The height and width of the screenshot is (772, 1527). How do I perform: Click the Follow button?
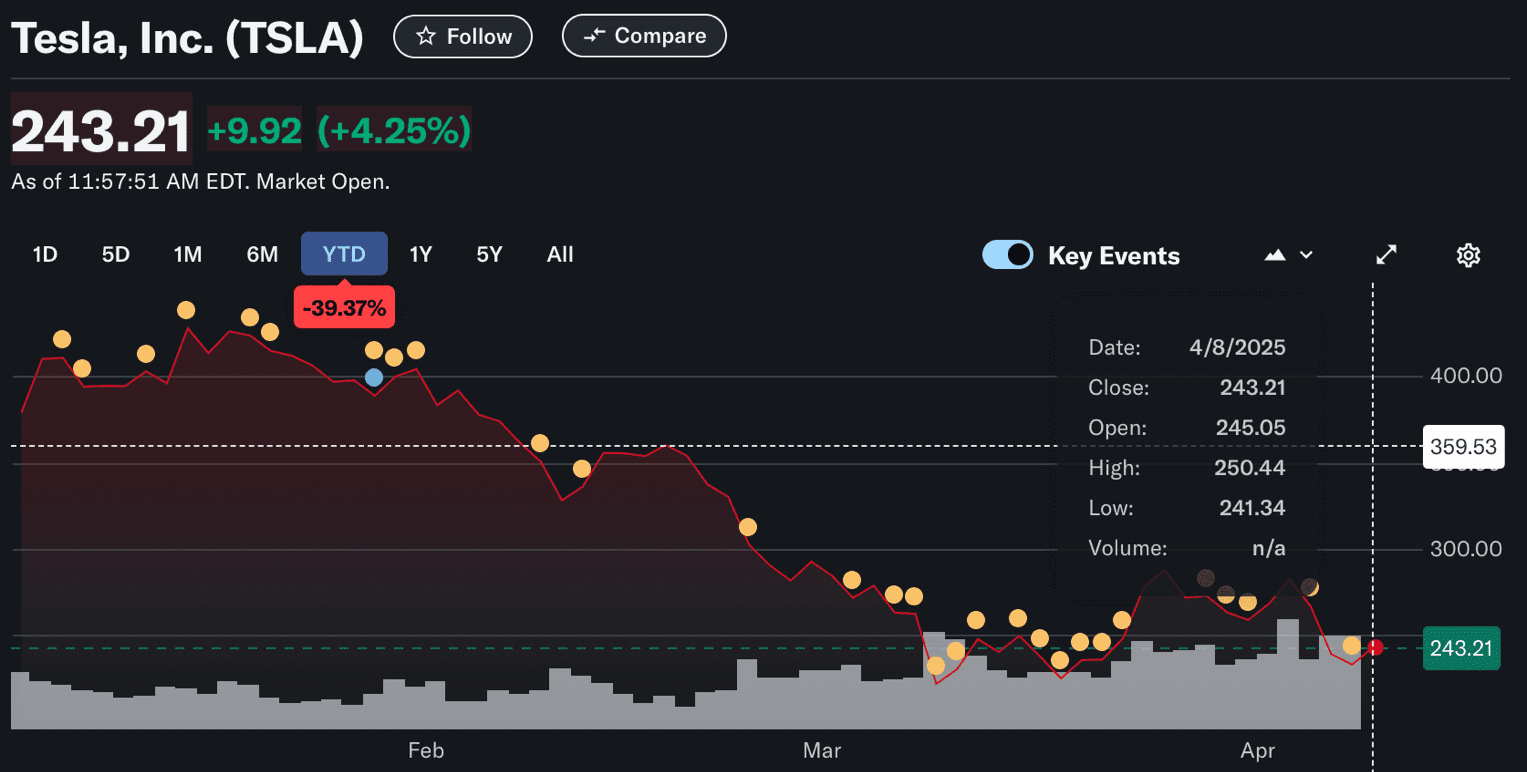[463, 37]
